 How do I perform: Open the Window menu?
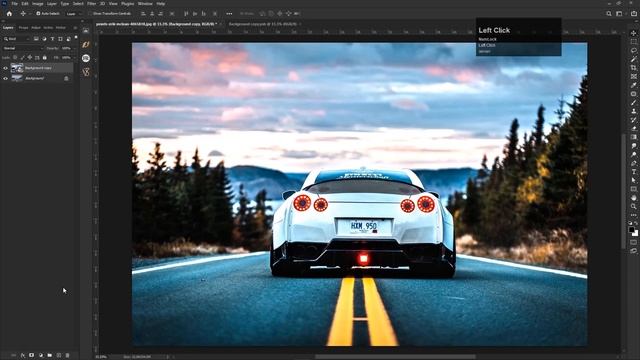click(145, 4)
